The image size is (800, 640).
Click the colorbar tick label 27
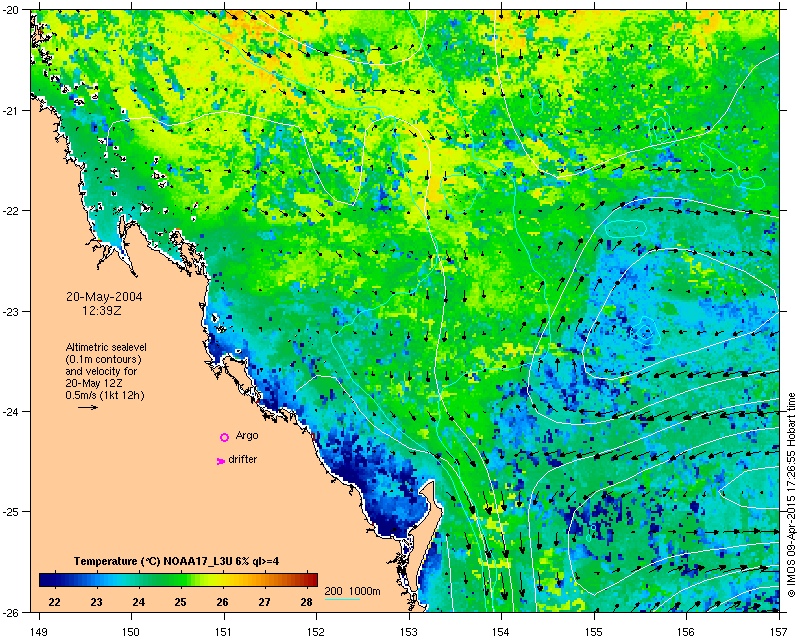[264, 602]
